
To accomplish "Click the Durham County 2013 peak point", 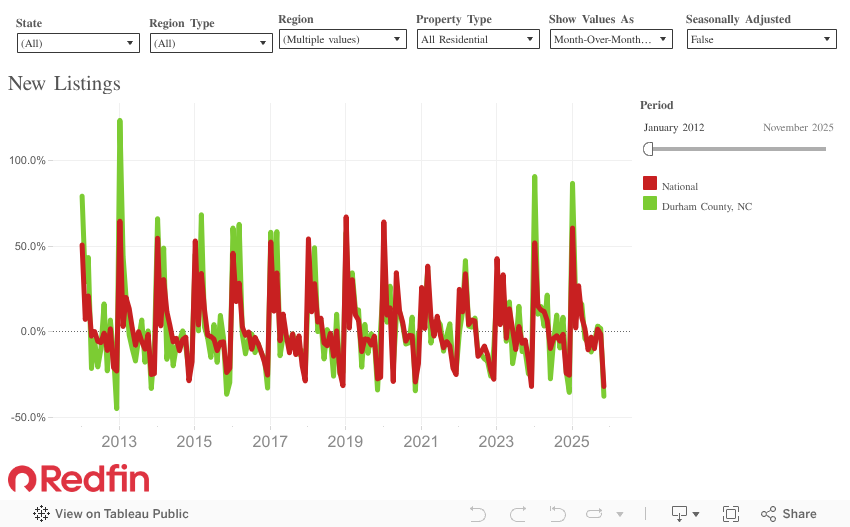I will tap(120, 122).
